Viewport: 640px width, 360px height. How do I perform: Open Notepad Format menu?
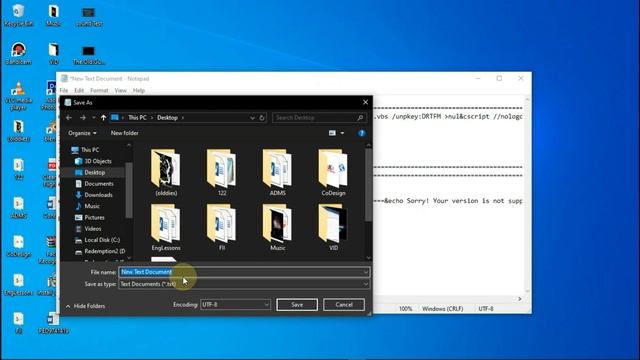click(99, 90)
